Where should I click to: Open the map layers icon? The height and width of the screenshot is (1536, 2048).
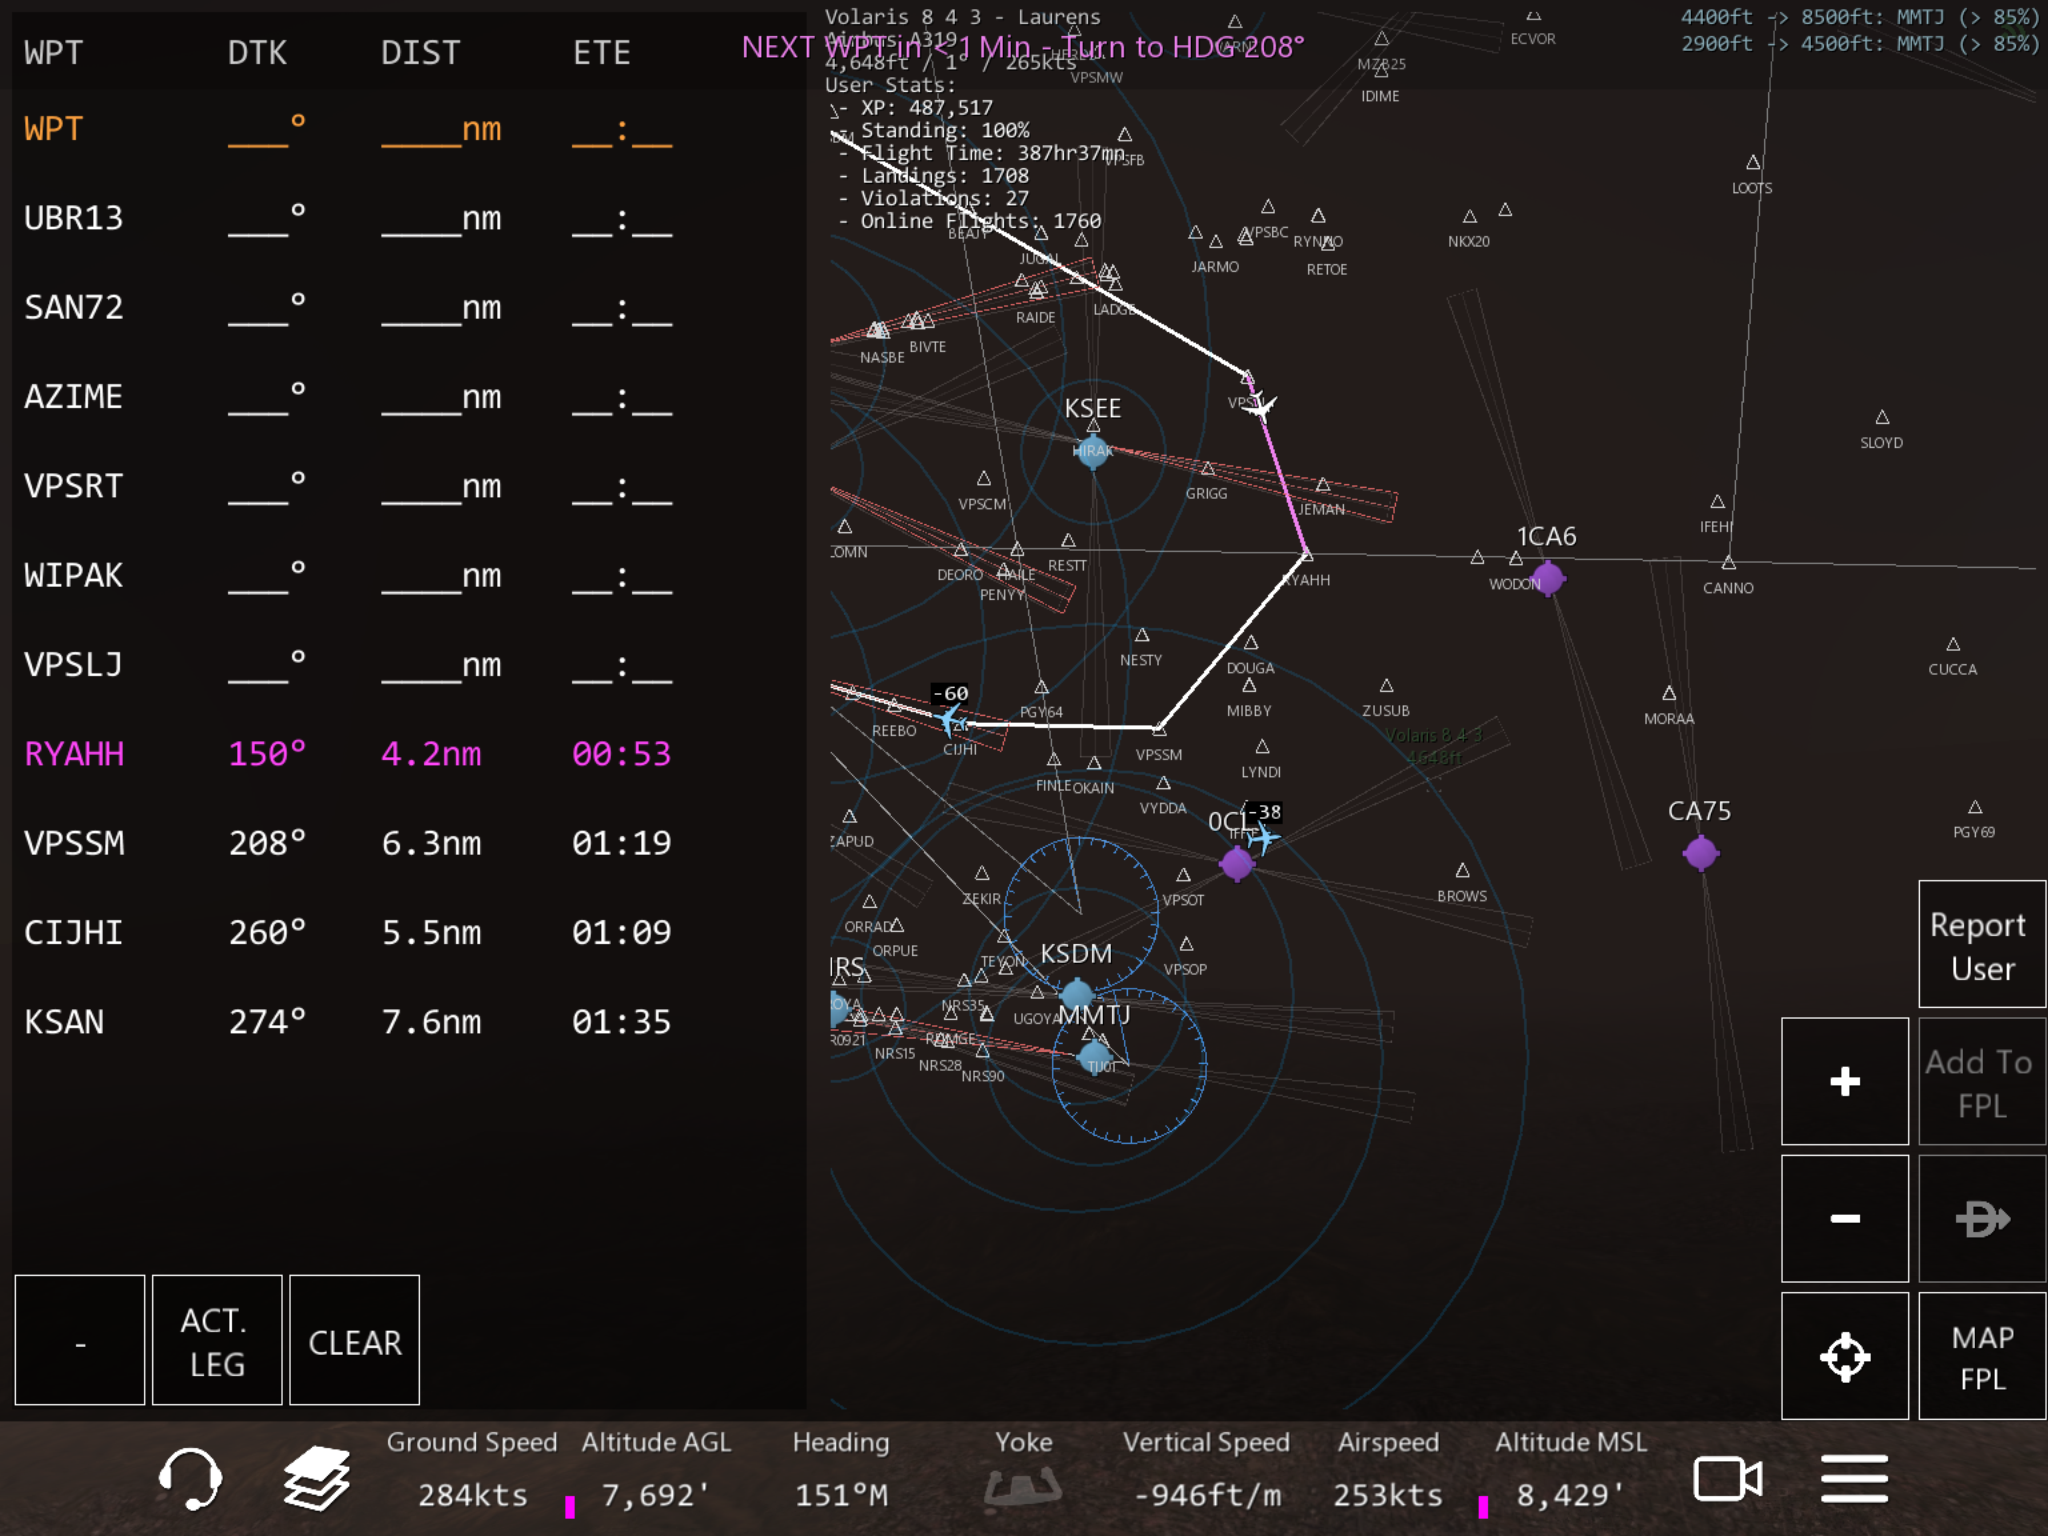point(316,1478)
